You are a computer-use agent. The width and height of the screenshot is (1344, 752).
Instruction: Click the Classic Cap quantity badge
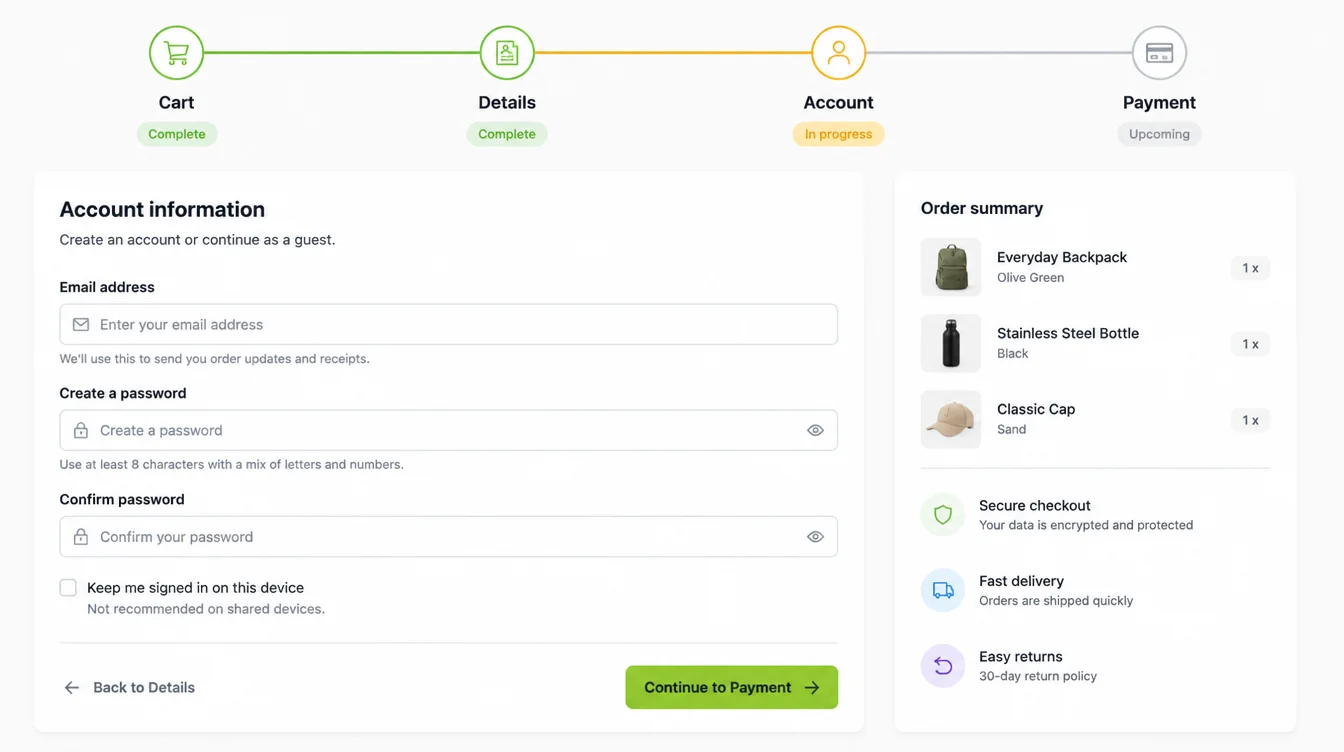[1250, 420]
